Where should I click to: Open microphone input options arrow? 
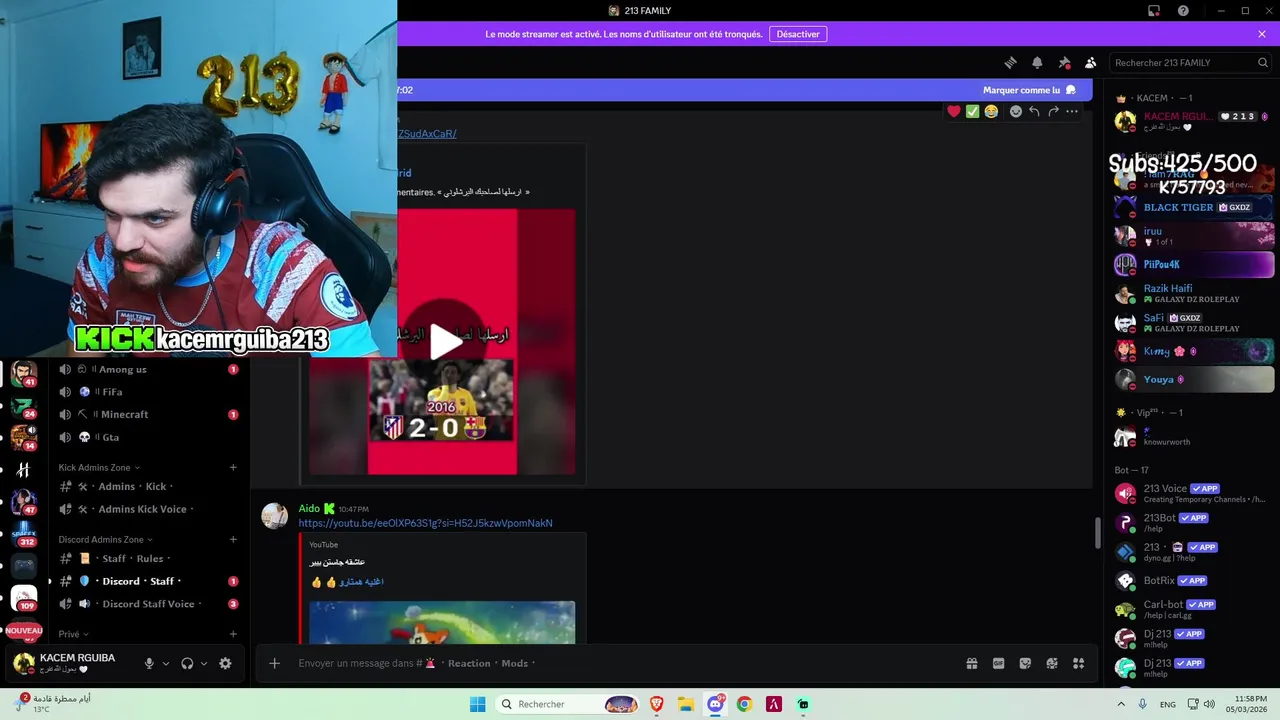click(x=166, y=663)
